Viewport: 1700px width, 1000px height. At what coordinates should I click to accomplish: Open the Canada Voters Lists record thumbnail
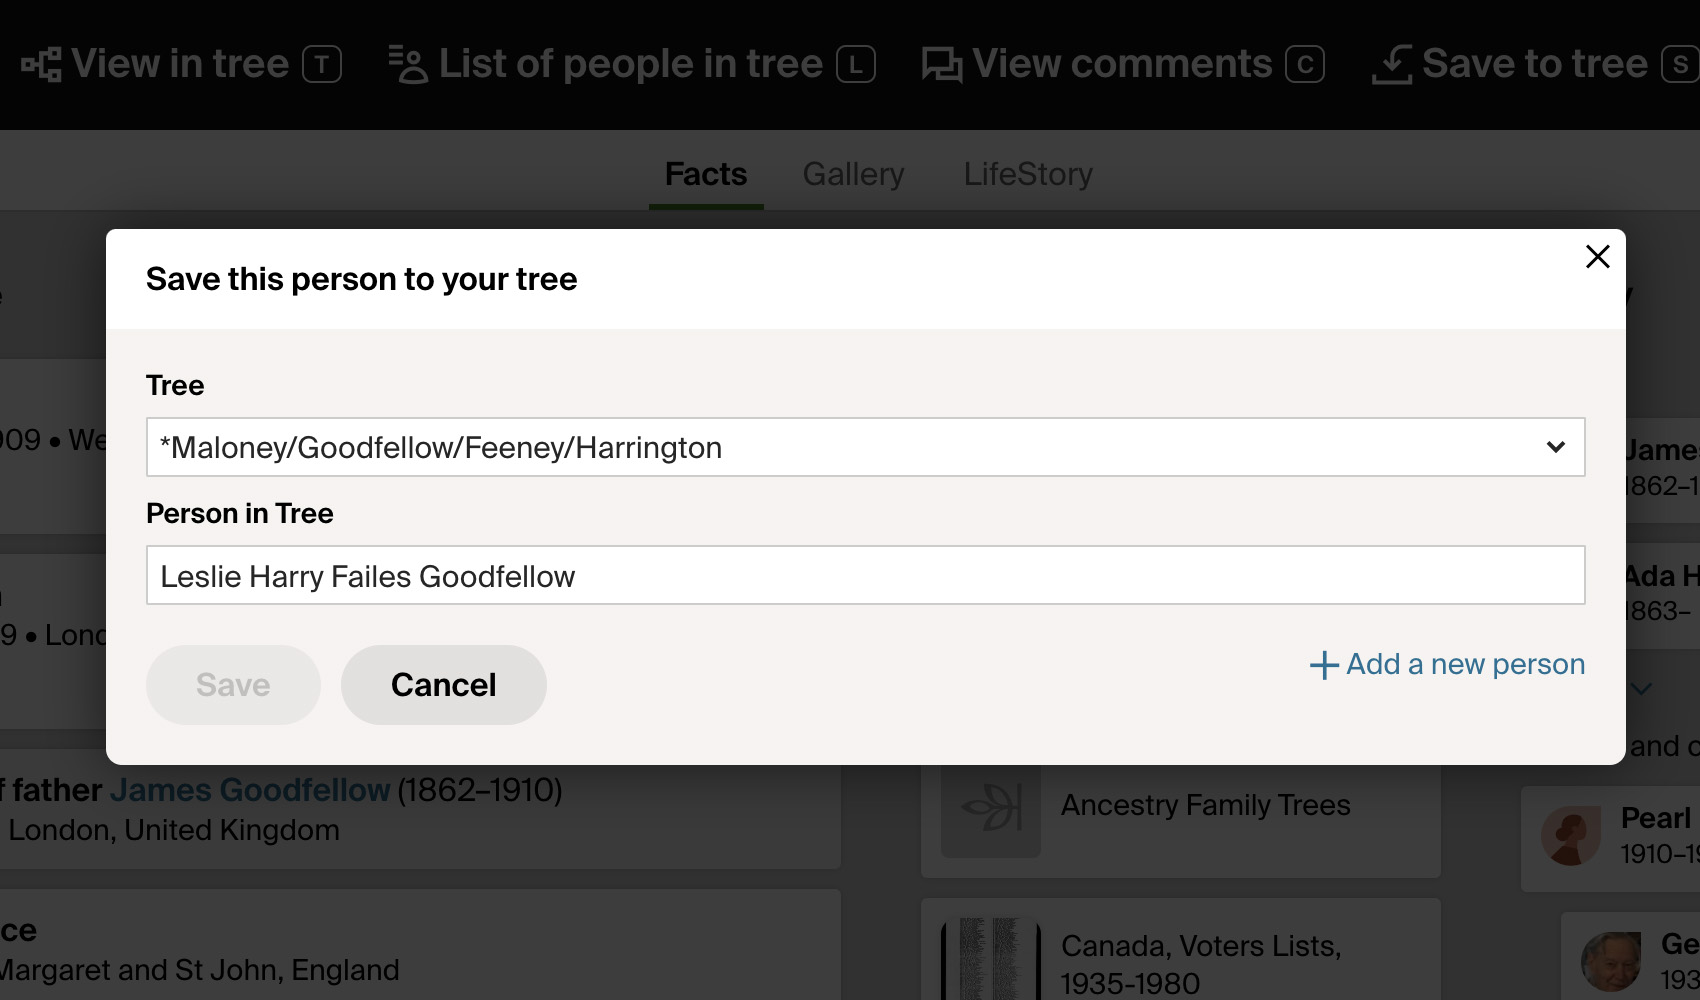coord(990,960)
